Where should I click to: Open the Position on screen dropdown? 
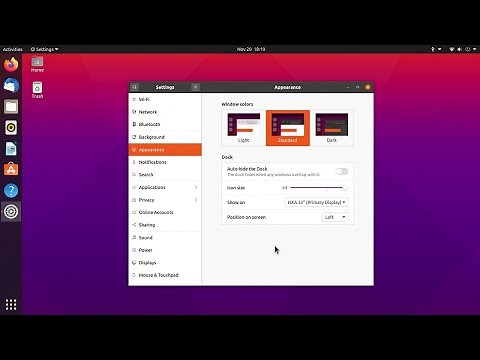pyautogui.click(x=335, y=217)
